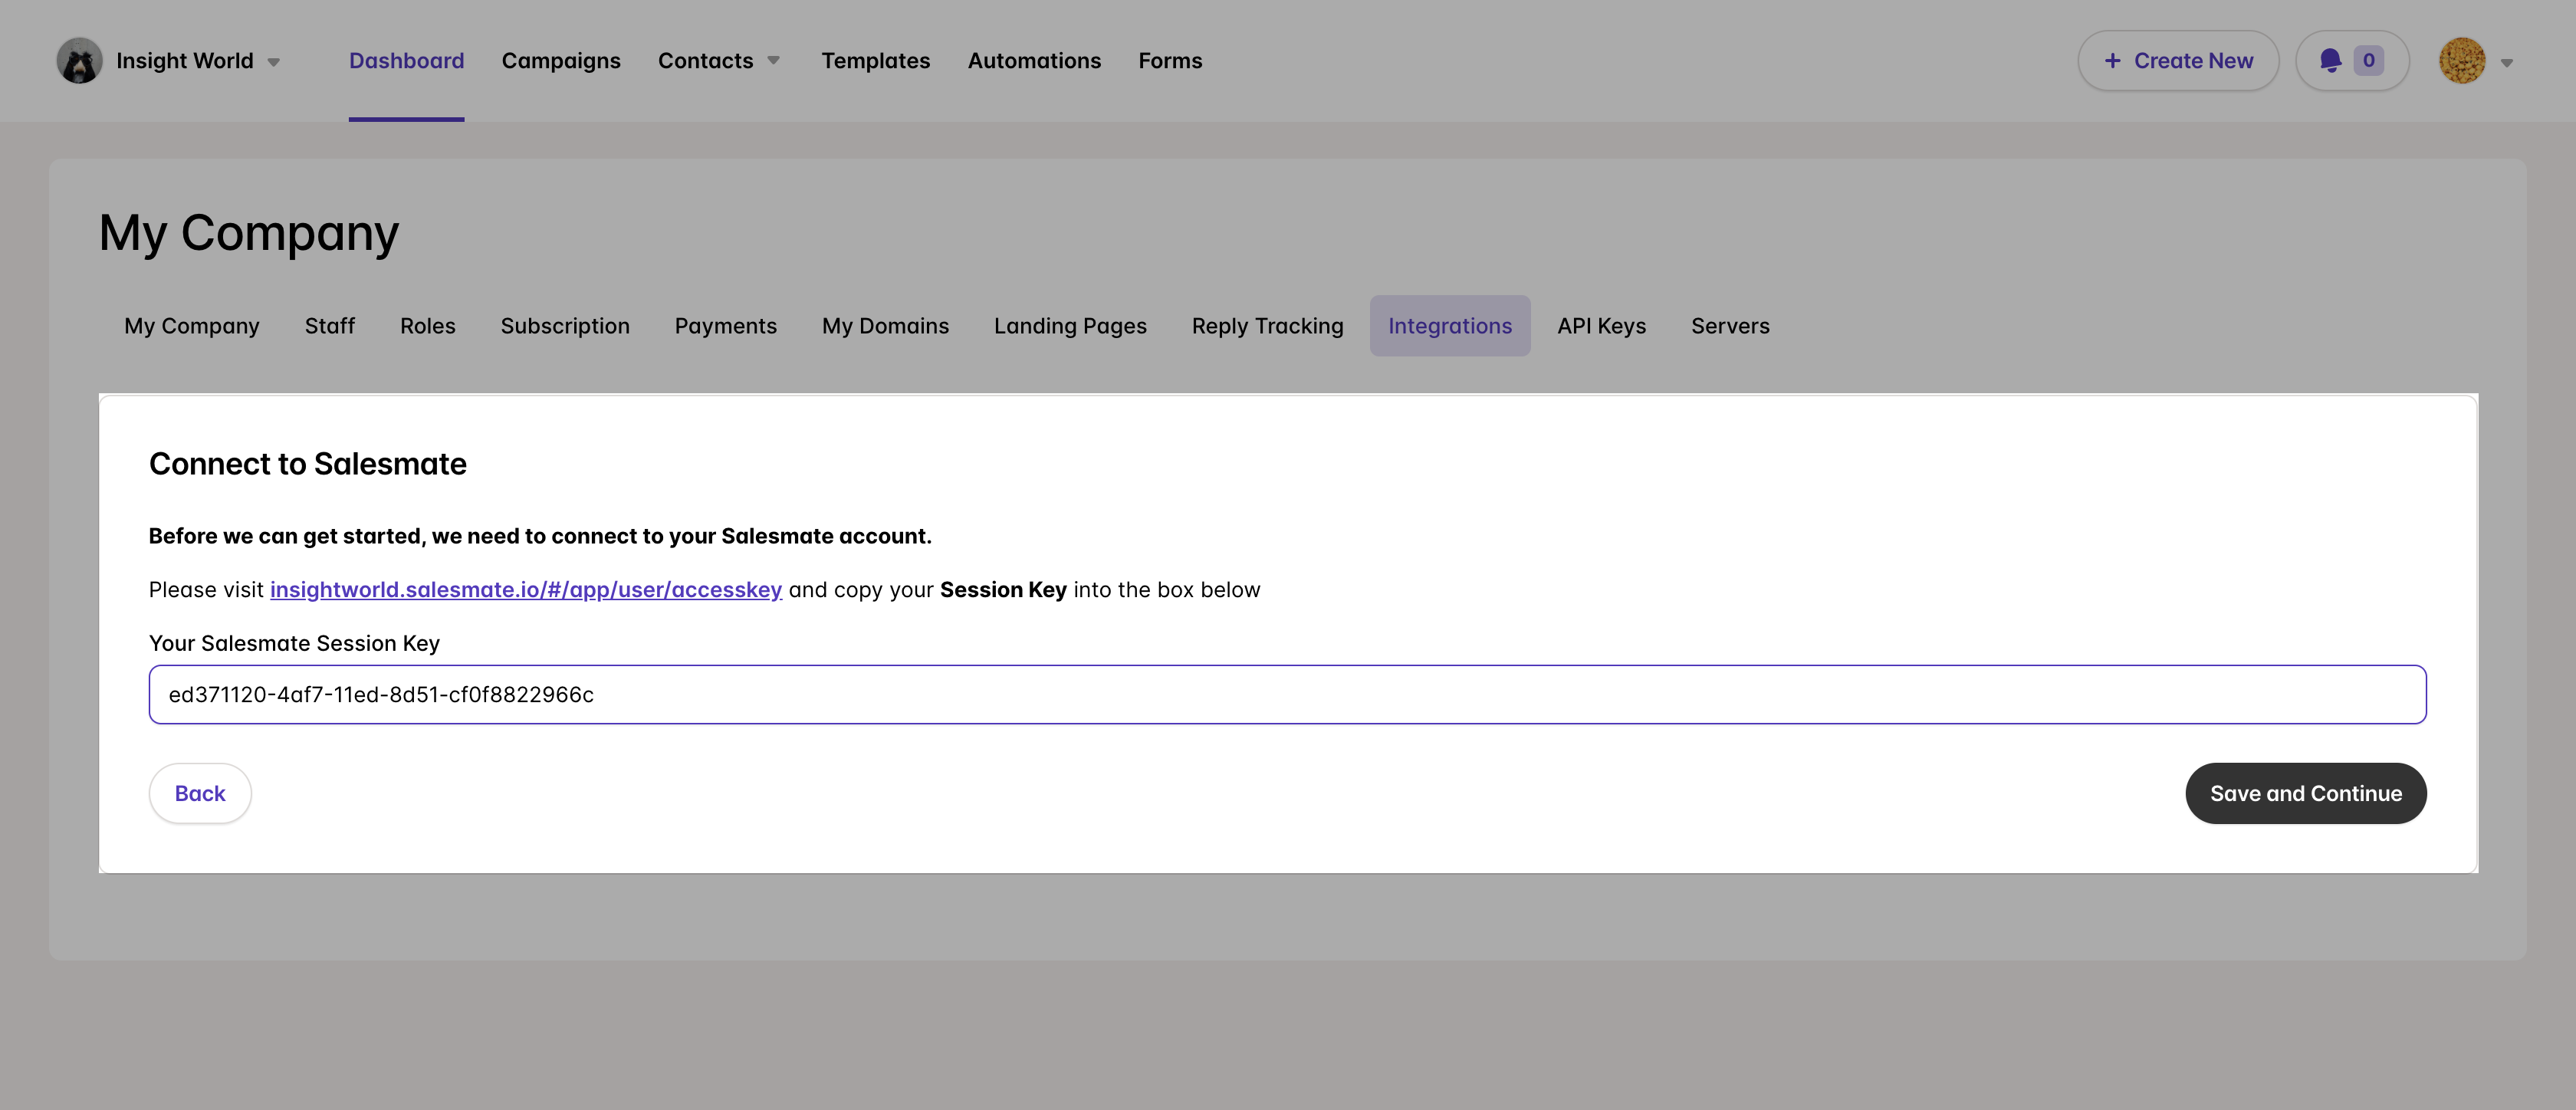Image resolution: width=2576 pixels, height=1110 pixels.
Task: Click Save and Continue
Action: pos(2306,794)
